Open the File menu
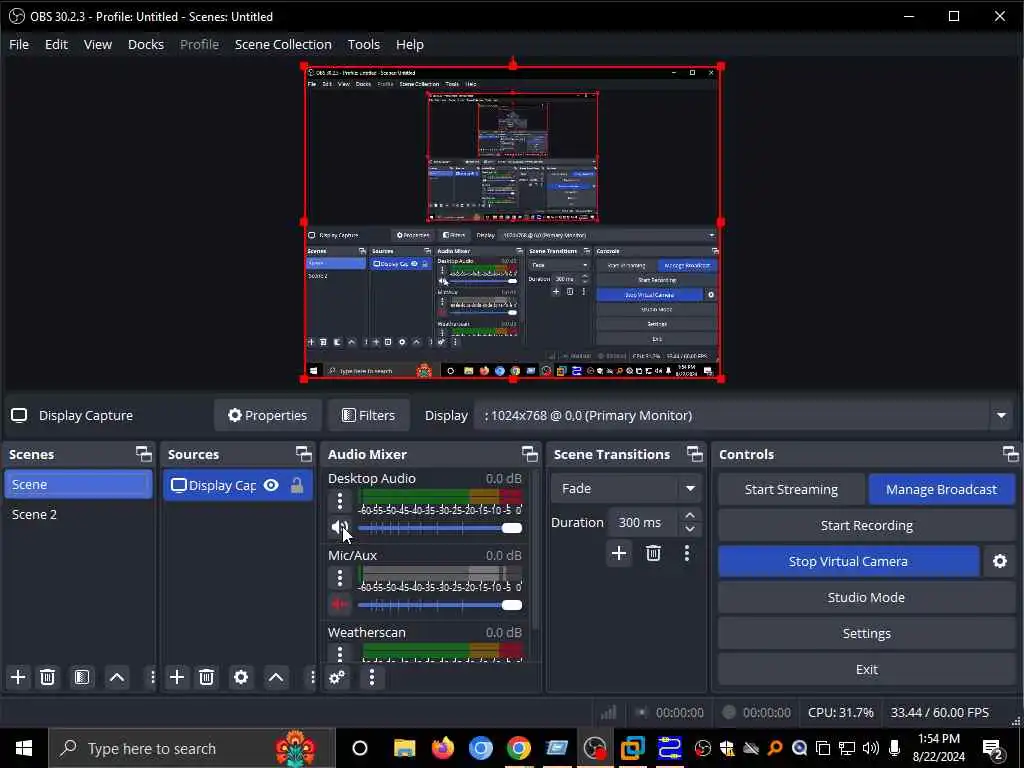 coord(19,44)
